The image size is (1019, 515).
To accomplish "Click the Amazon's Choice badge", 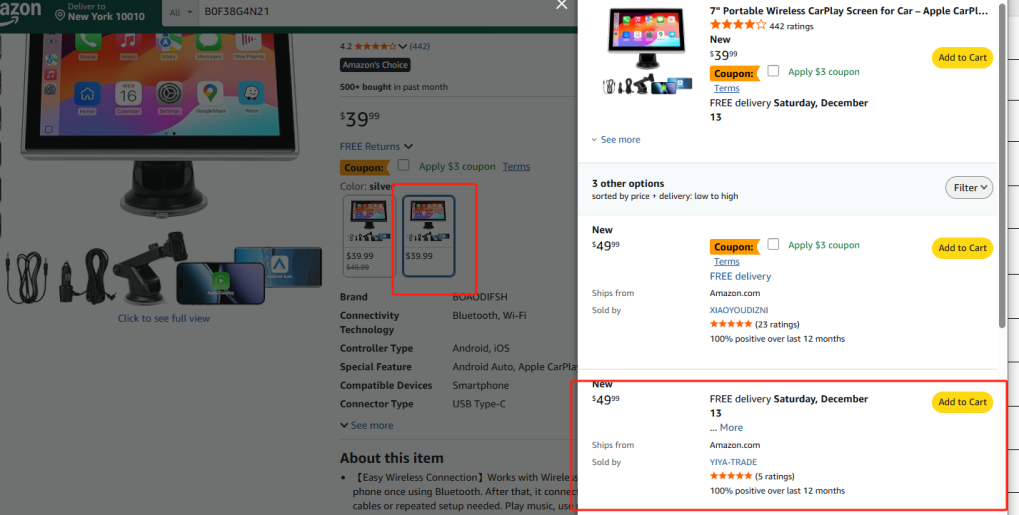I will pyautogui.click(x=375, y=65).
